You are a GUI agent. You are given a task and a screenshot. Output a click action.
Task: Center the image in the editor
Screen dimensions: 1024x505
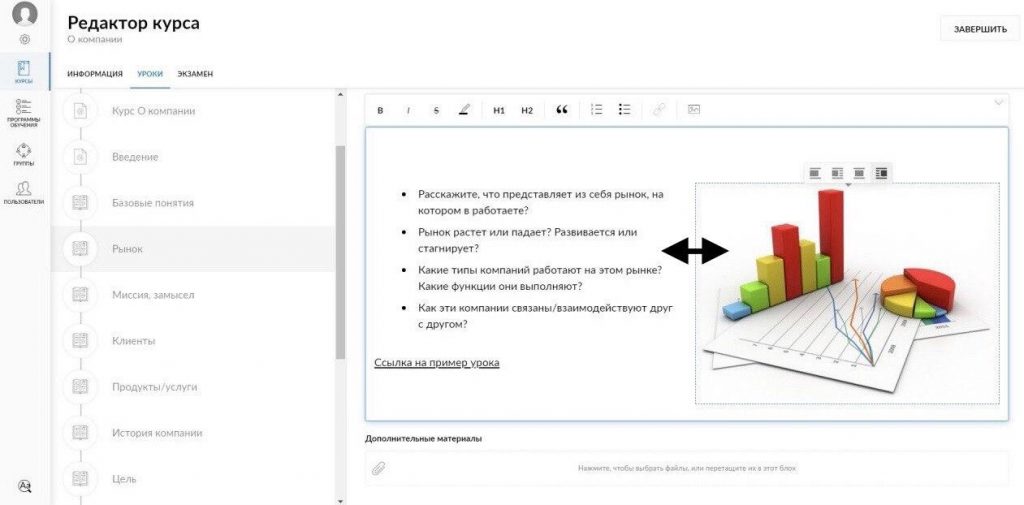pyautogui.click(x=859, y=173)
